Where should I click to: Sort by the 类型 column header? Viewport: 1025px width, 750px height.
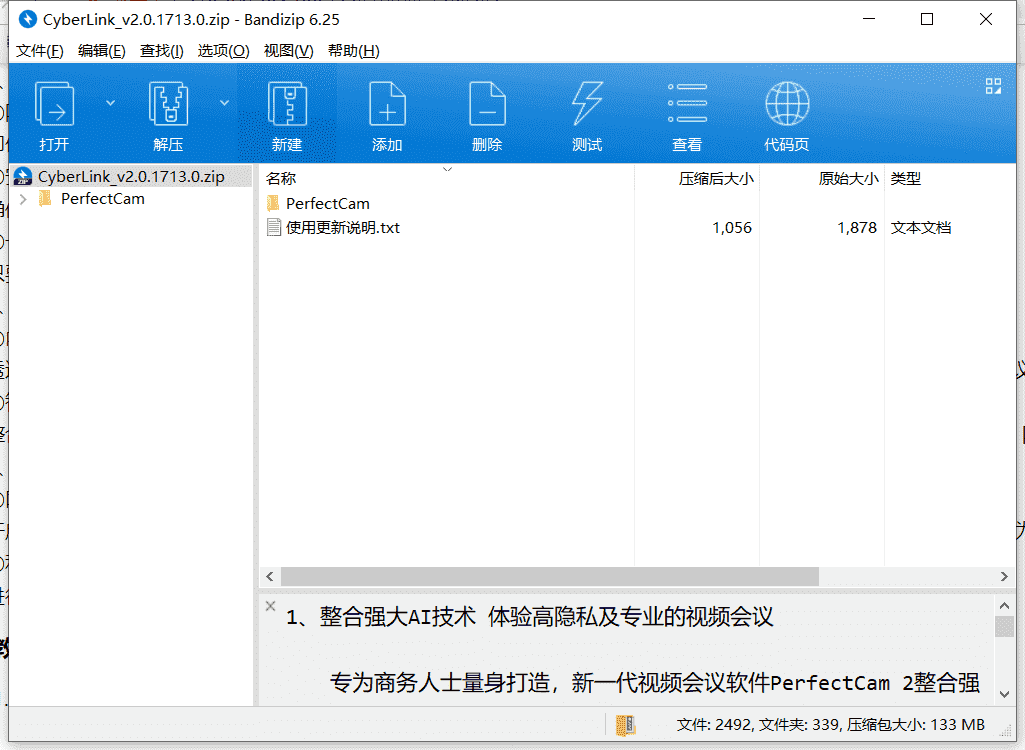[x=905, y=179]
